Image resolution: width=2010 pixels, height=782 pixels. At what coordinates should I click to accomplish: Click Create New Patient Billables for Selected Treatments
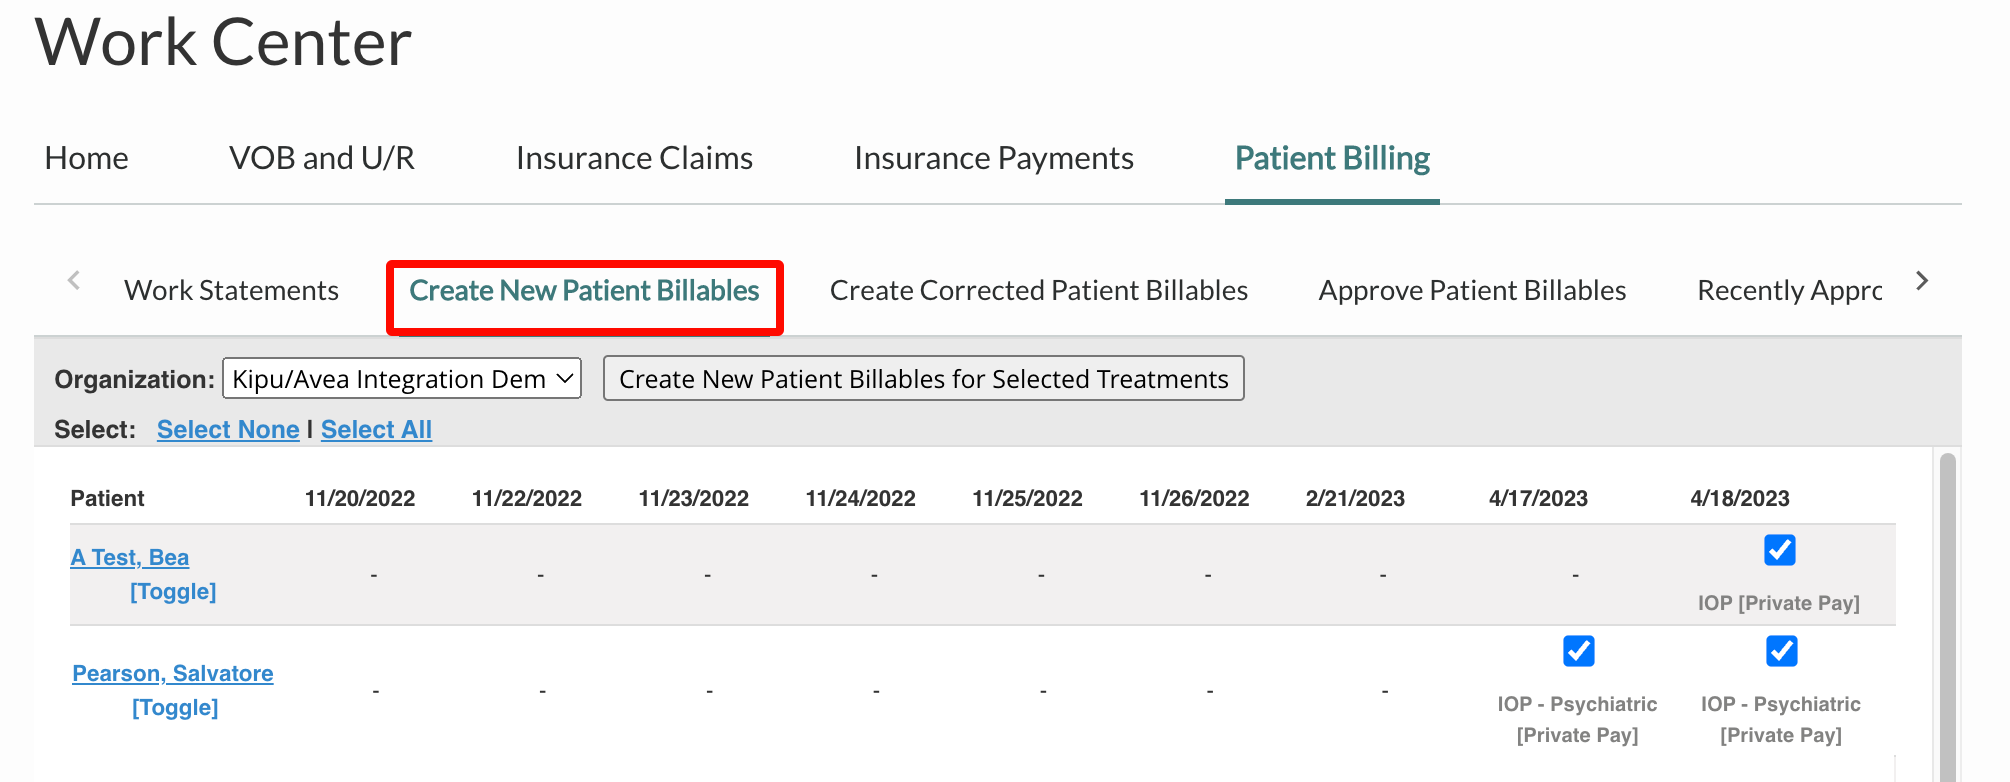point(923,379)
